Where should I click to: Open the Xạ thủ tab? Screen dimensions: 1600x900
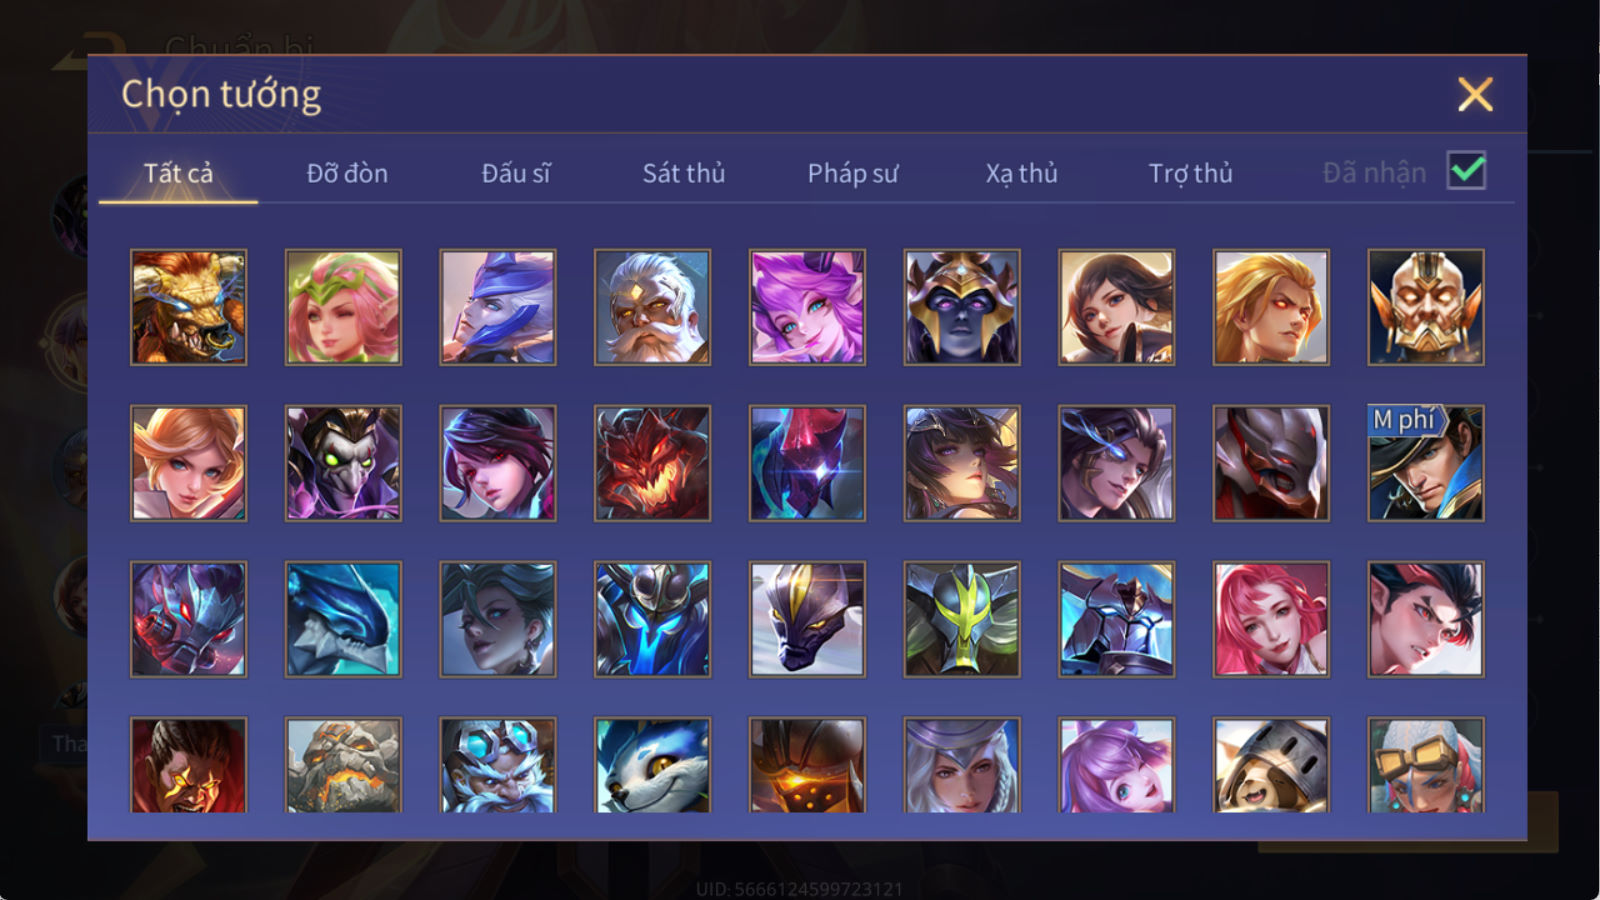pos(1021,173)
